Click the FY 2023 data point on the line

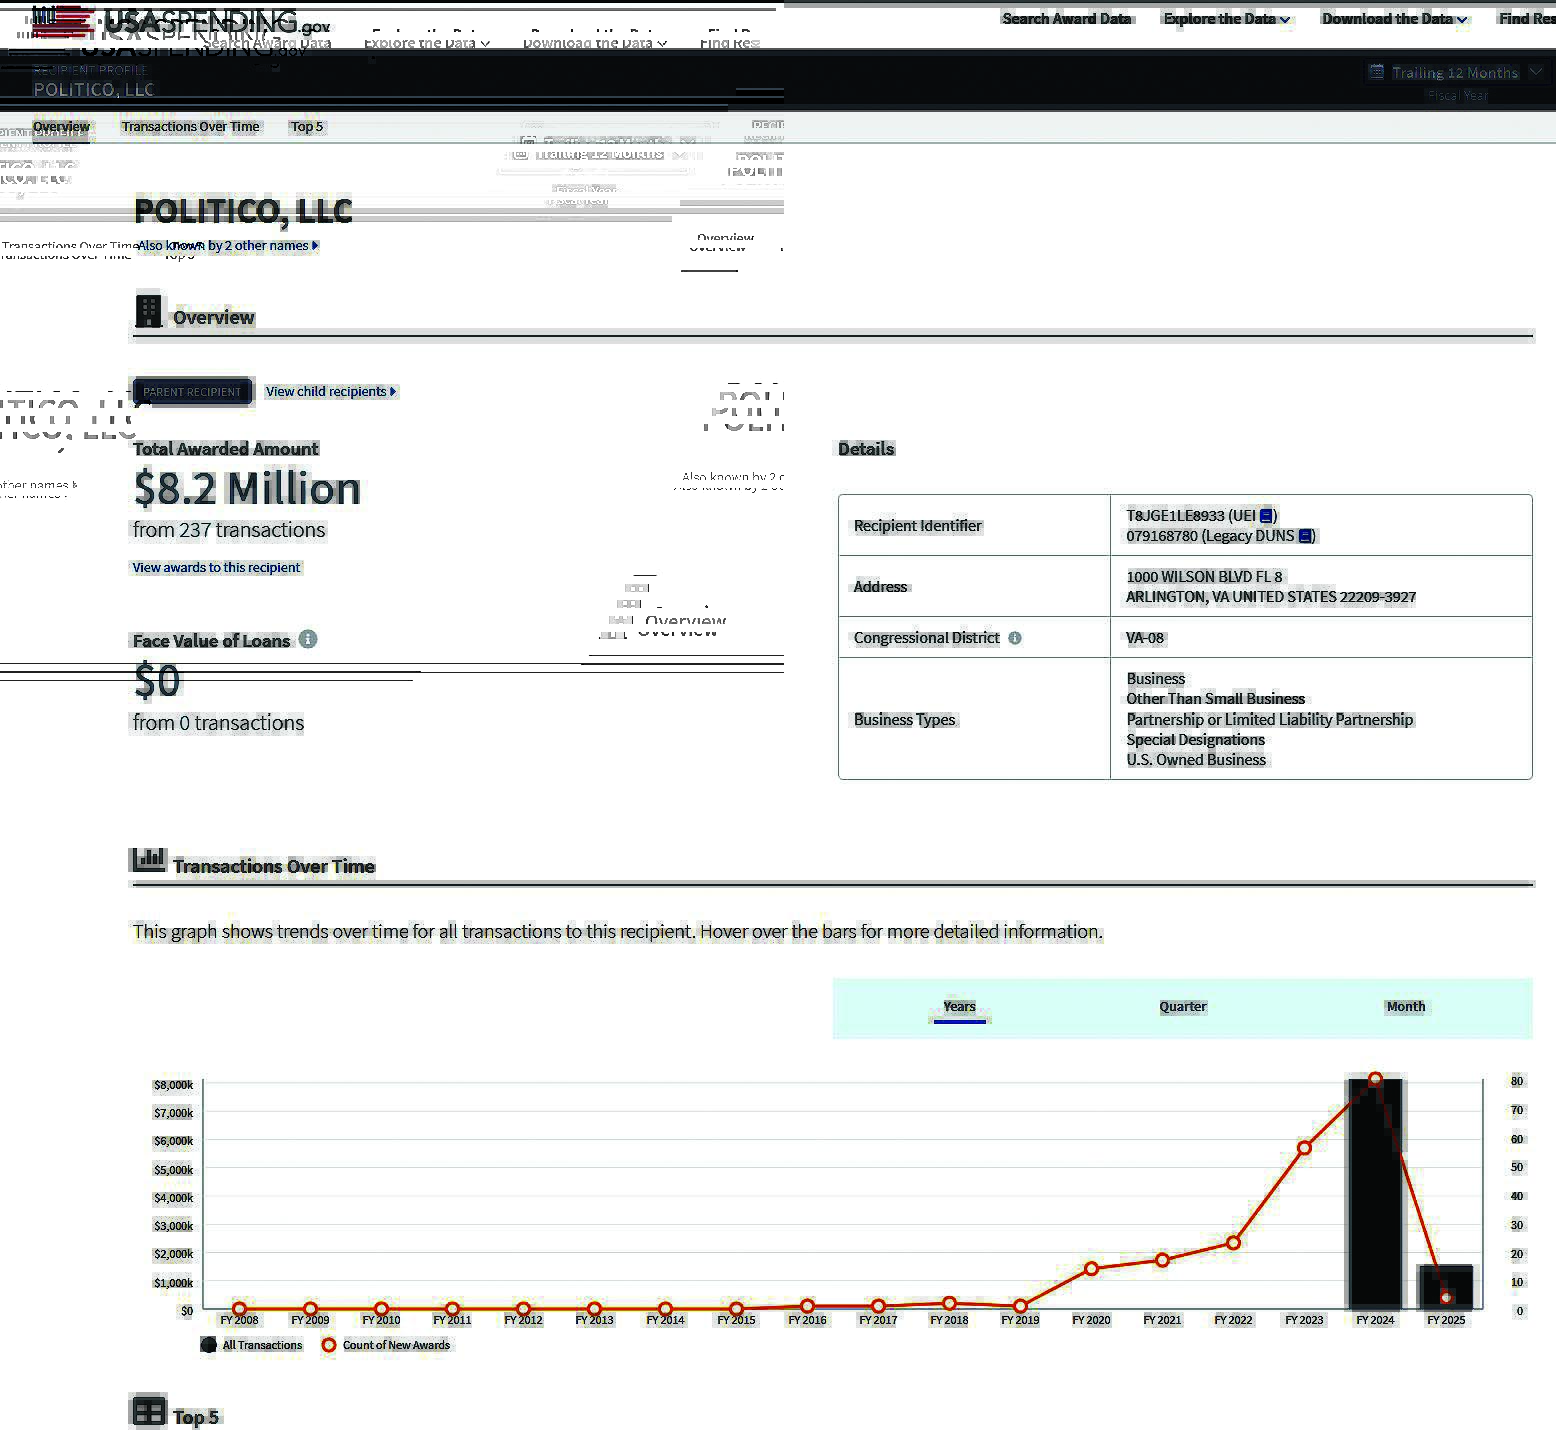click(x=1304, y=1148)
